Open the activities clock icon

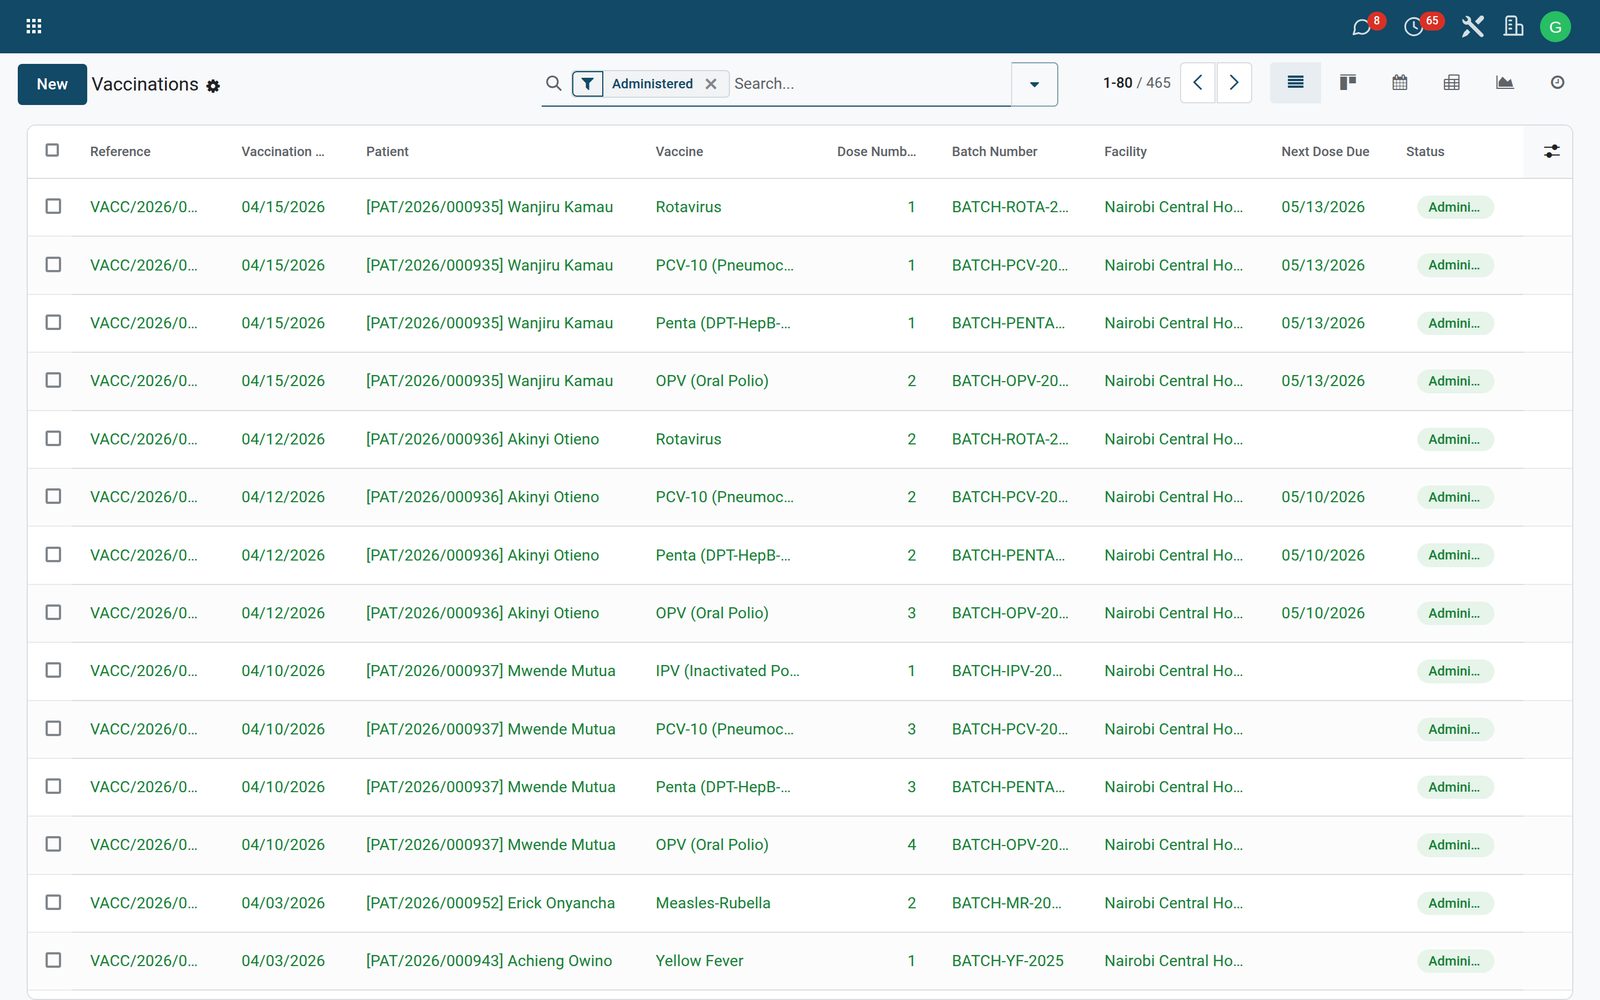(1414, 26)
